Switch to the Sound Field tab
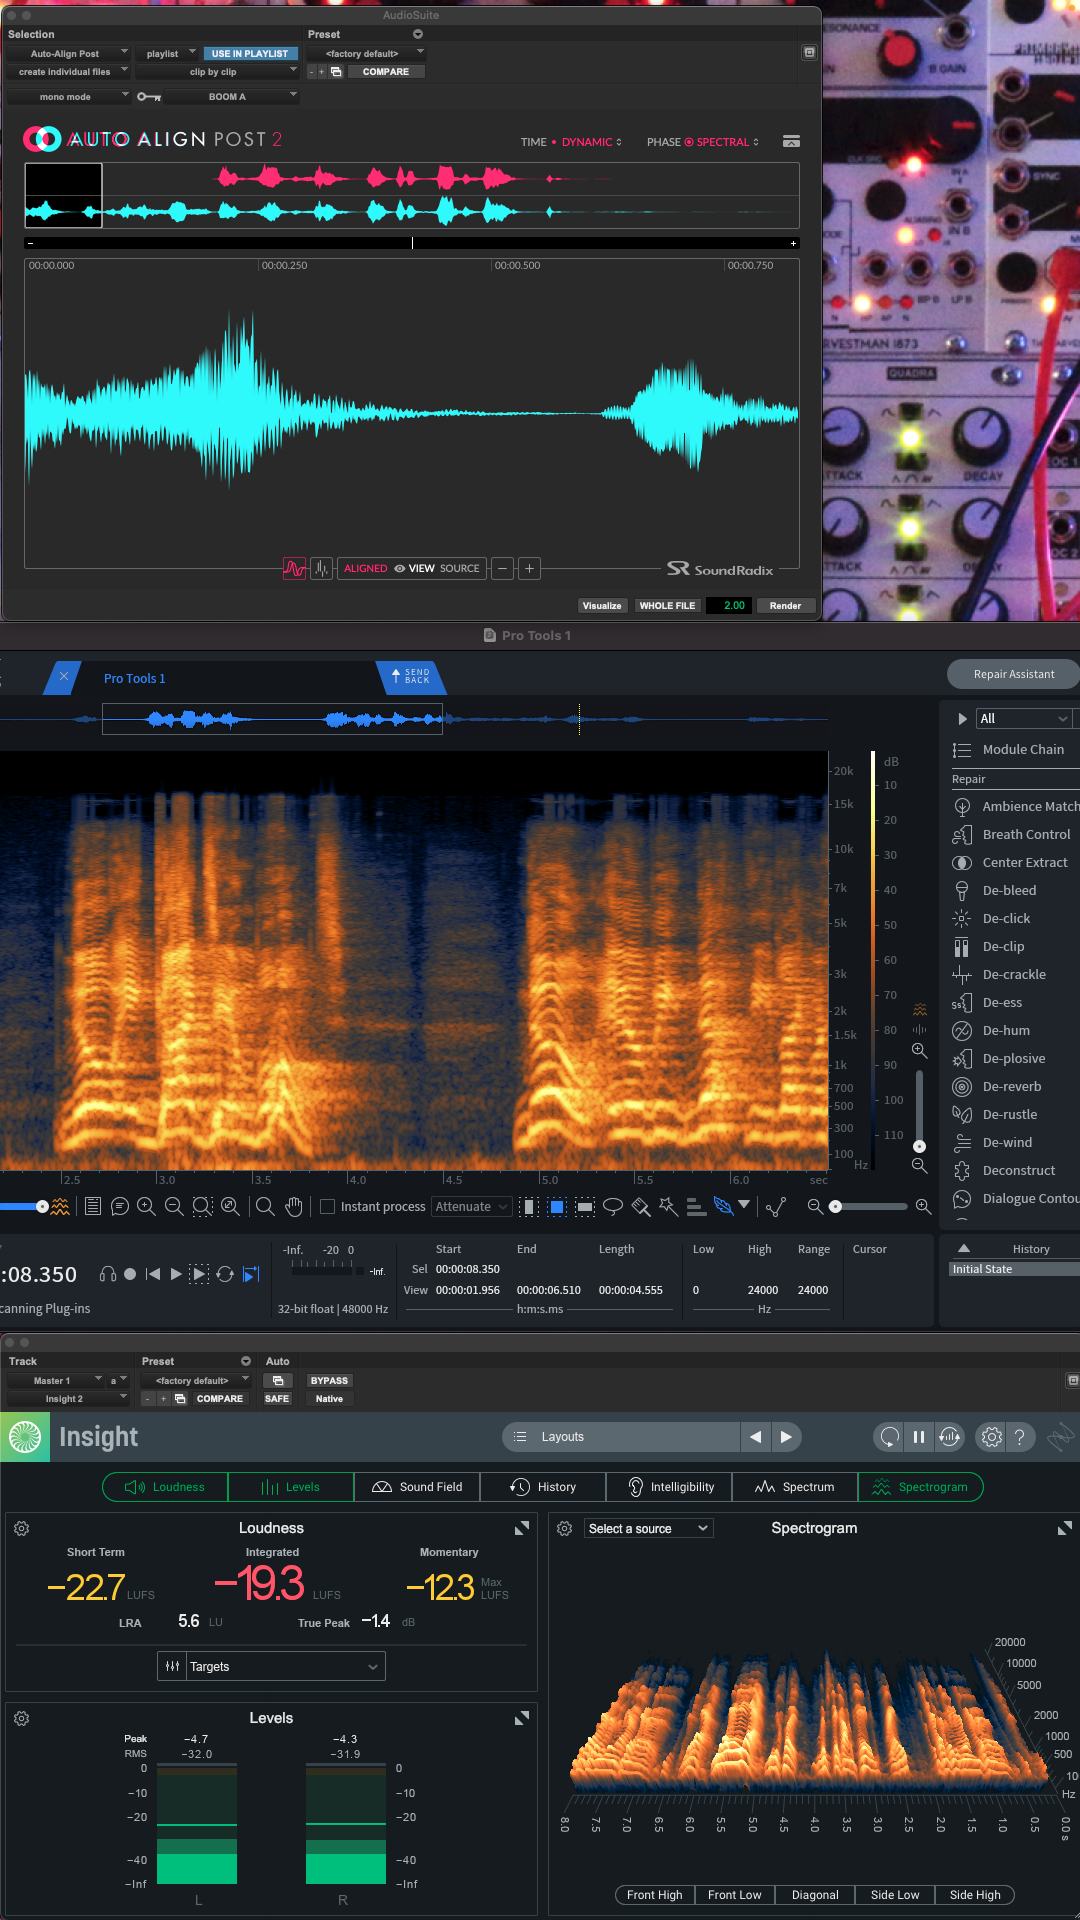The image size is (1080, 1920). 417,1487
